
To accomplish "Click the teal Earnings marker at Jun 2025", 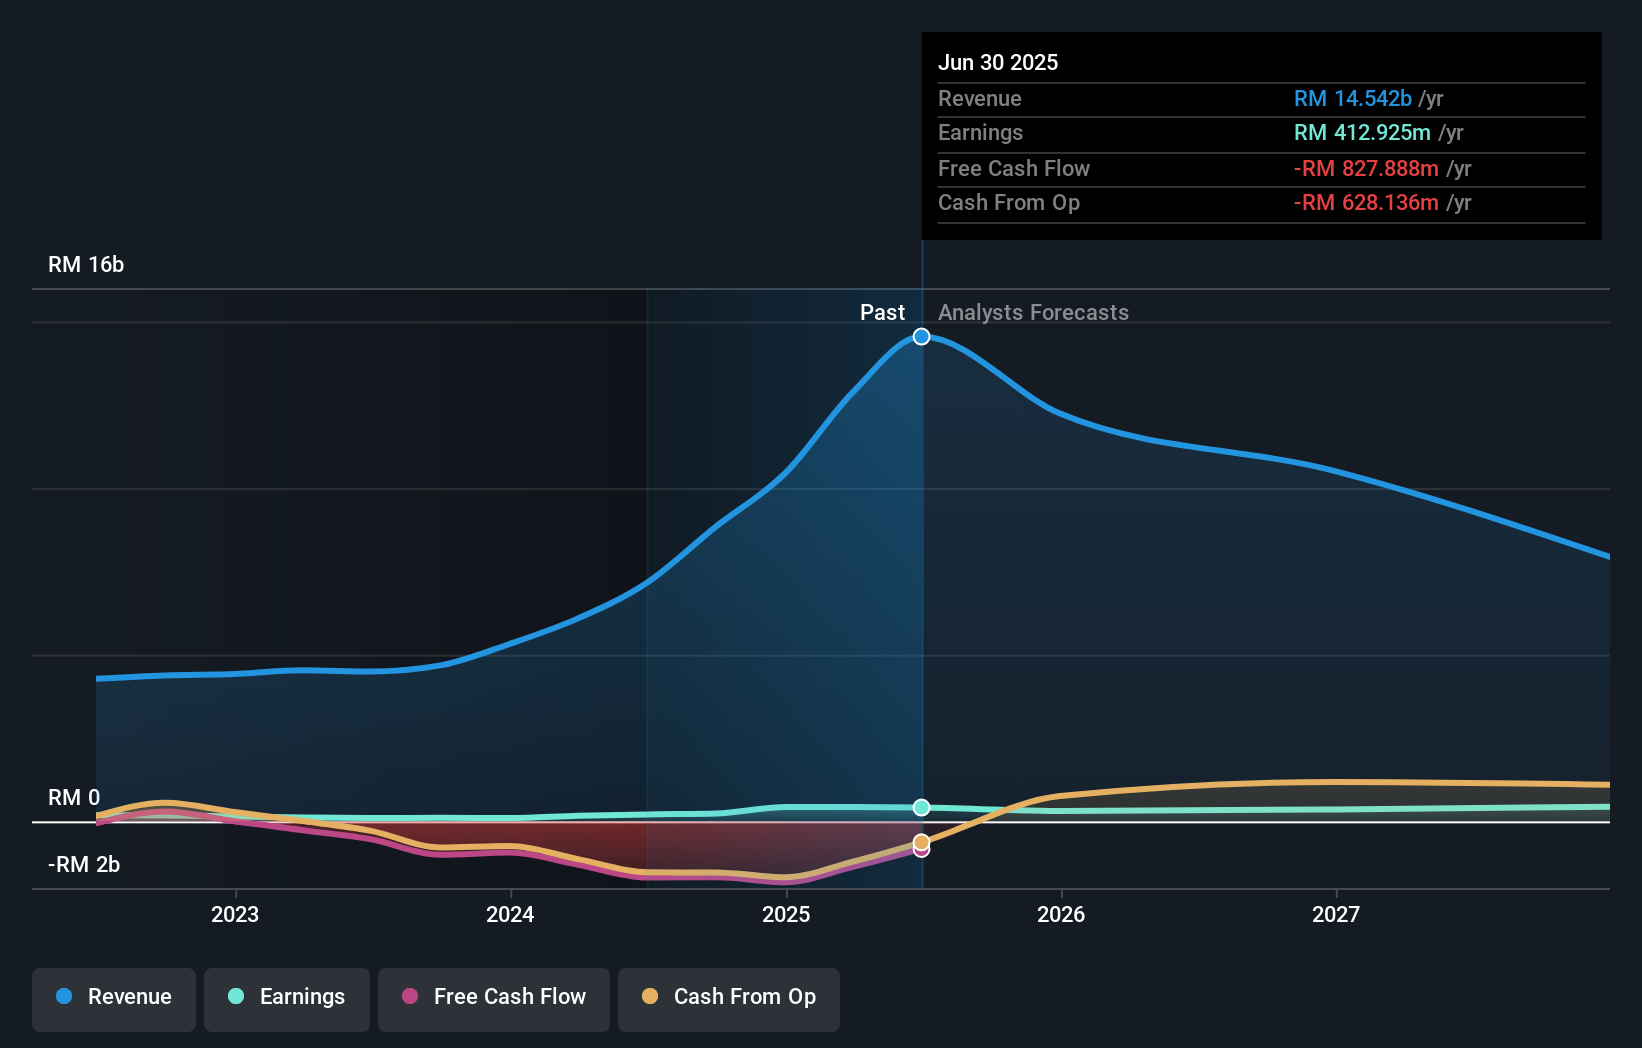I will click(921, 807).
